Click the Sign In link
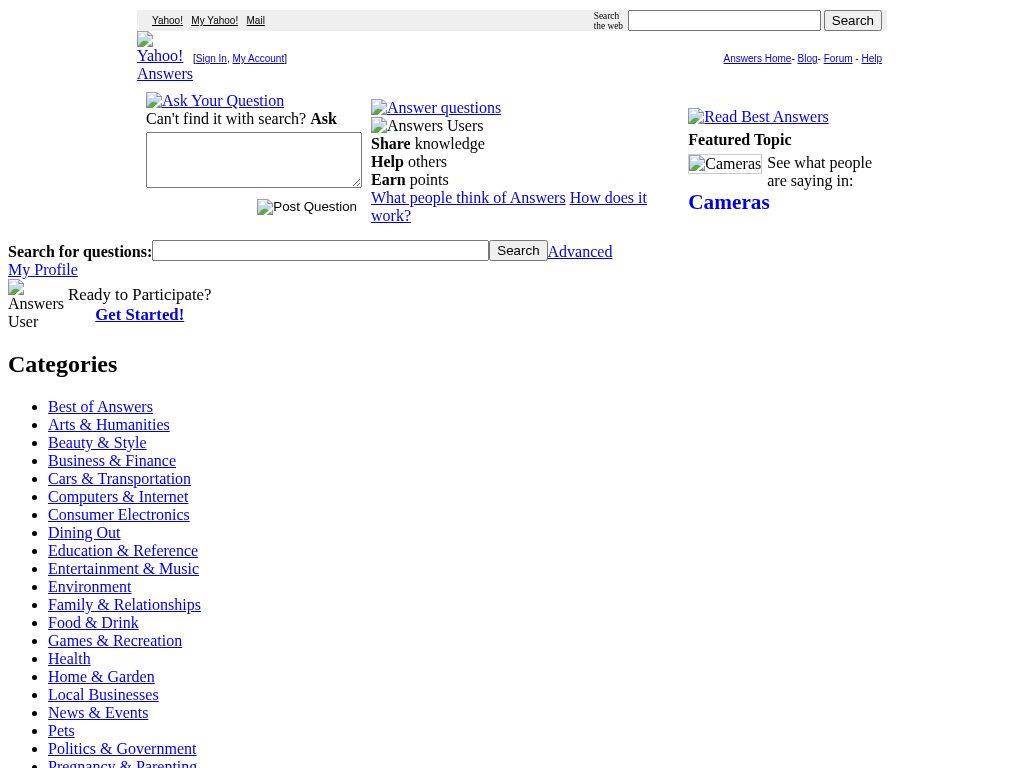1024x768 pixels. [211, 58]
